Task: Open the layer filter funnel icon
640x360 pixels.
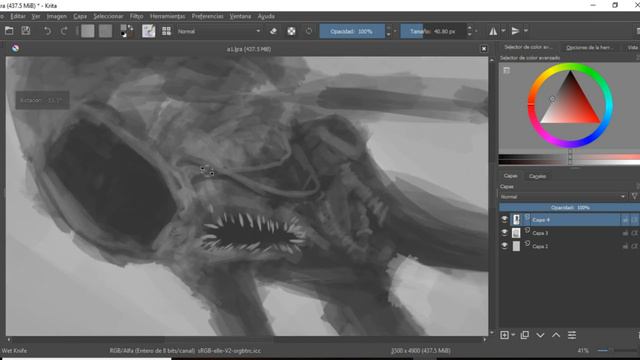Action: pyautogui.click(x=634, y=197)
